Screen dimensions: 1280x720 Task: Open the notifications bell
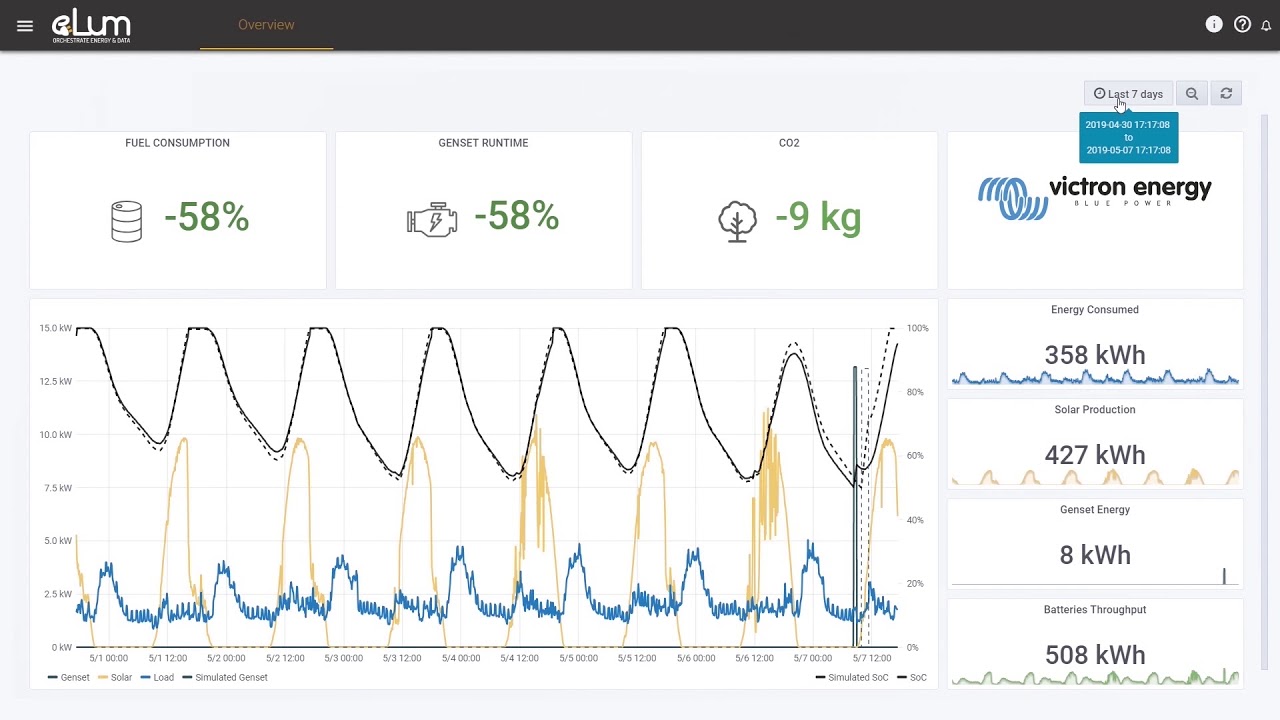click(1266, 26)
